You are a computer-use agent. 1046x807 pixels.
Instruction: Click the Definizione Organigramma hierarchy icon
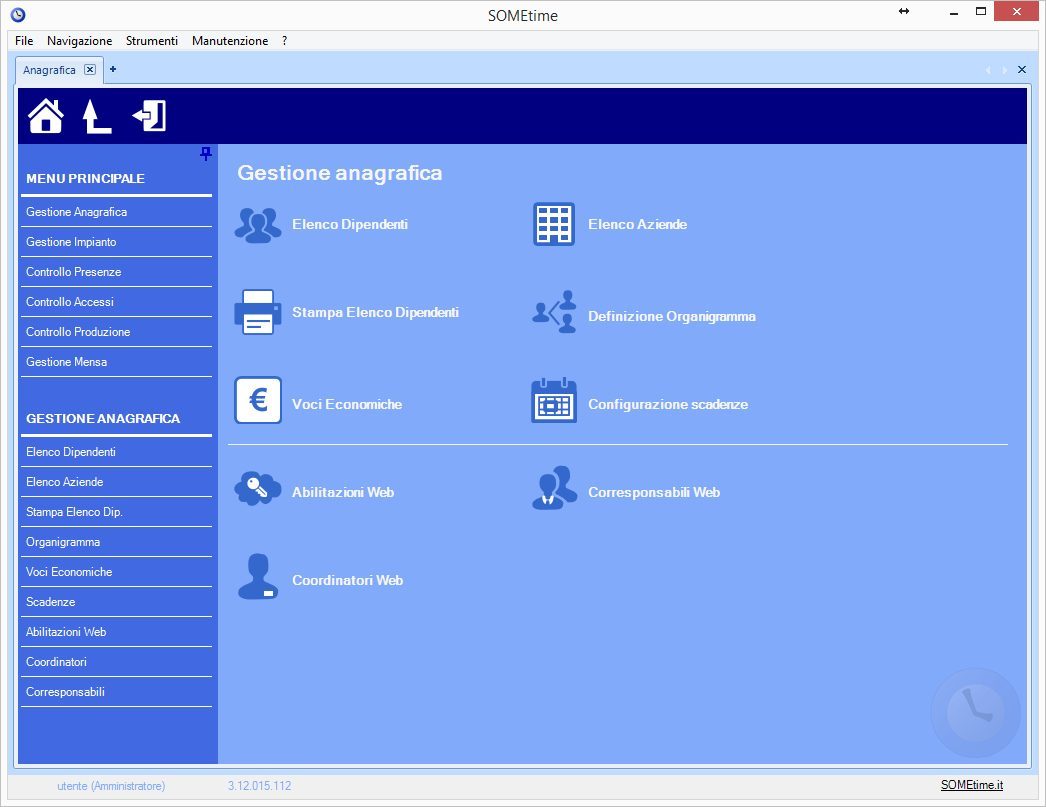click(x=554, y=311)
